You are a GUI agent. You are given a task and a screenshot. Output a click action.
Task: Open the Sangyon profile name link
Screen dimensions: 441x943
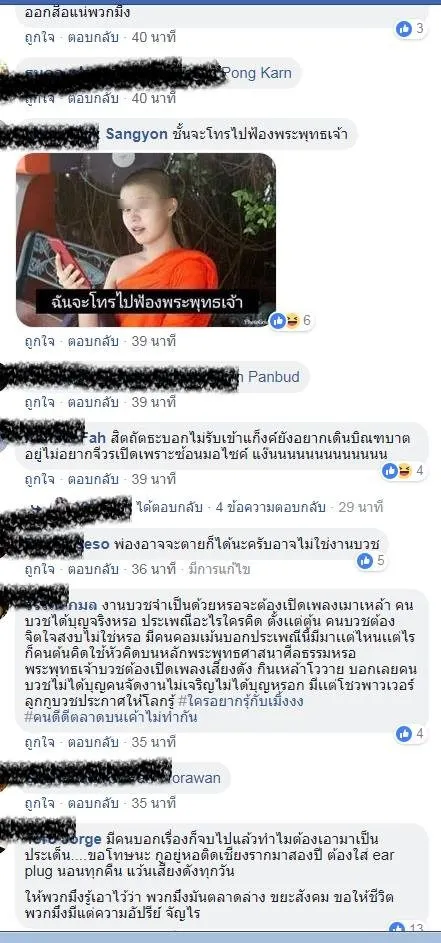(x=137, y=134)
